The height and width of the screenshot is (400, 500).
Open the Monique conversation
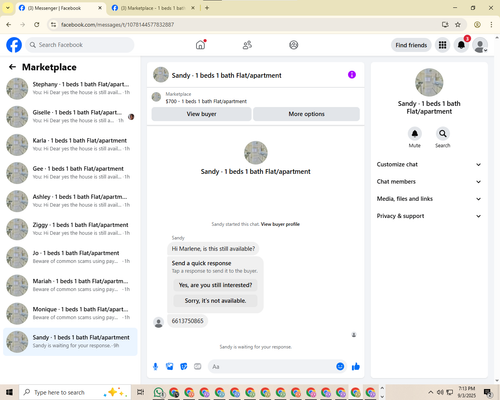coord(70,313)
